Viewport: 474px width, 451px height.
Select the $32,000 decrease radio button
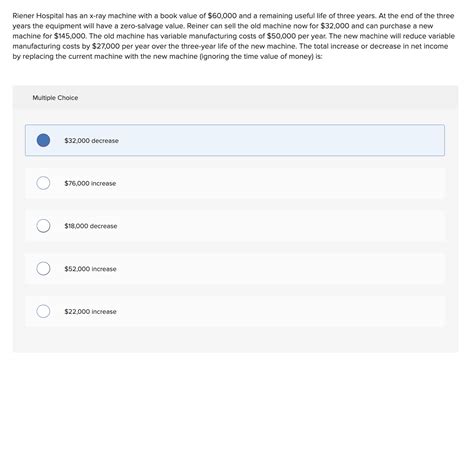[43, 140]
